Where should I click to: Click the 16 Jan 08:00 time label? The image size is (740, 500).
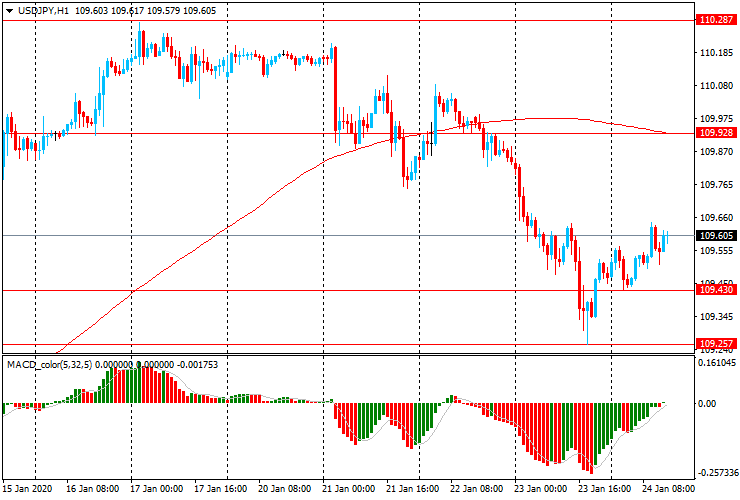[92, 489]
